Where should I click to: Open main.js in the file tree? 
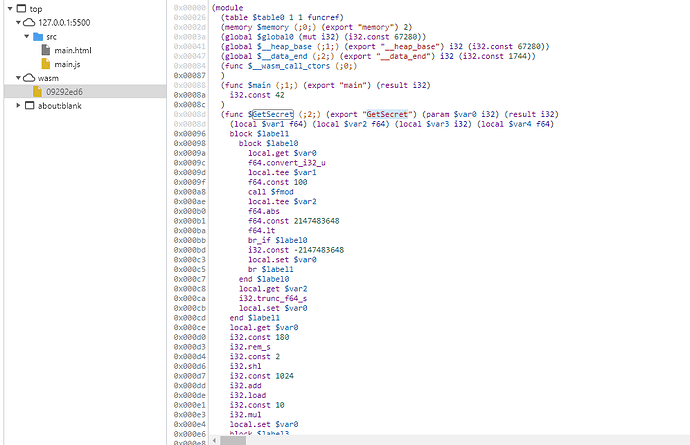click(x=67, y=64)
